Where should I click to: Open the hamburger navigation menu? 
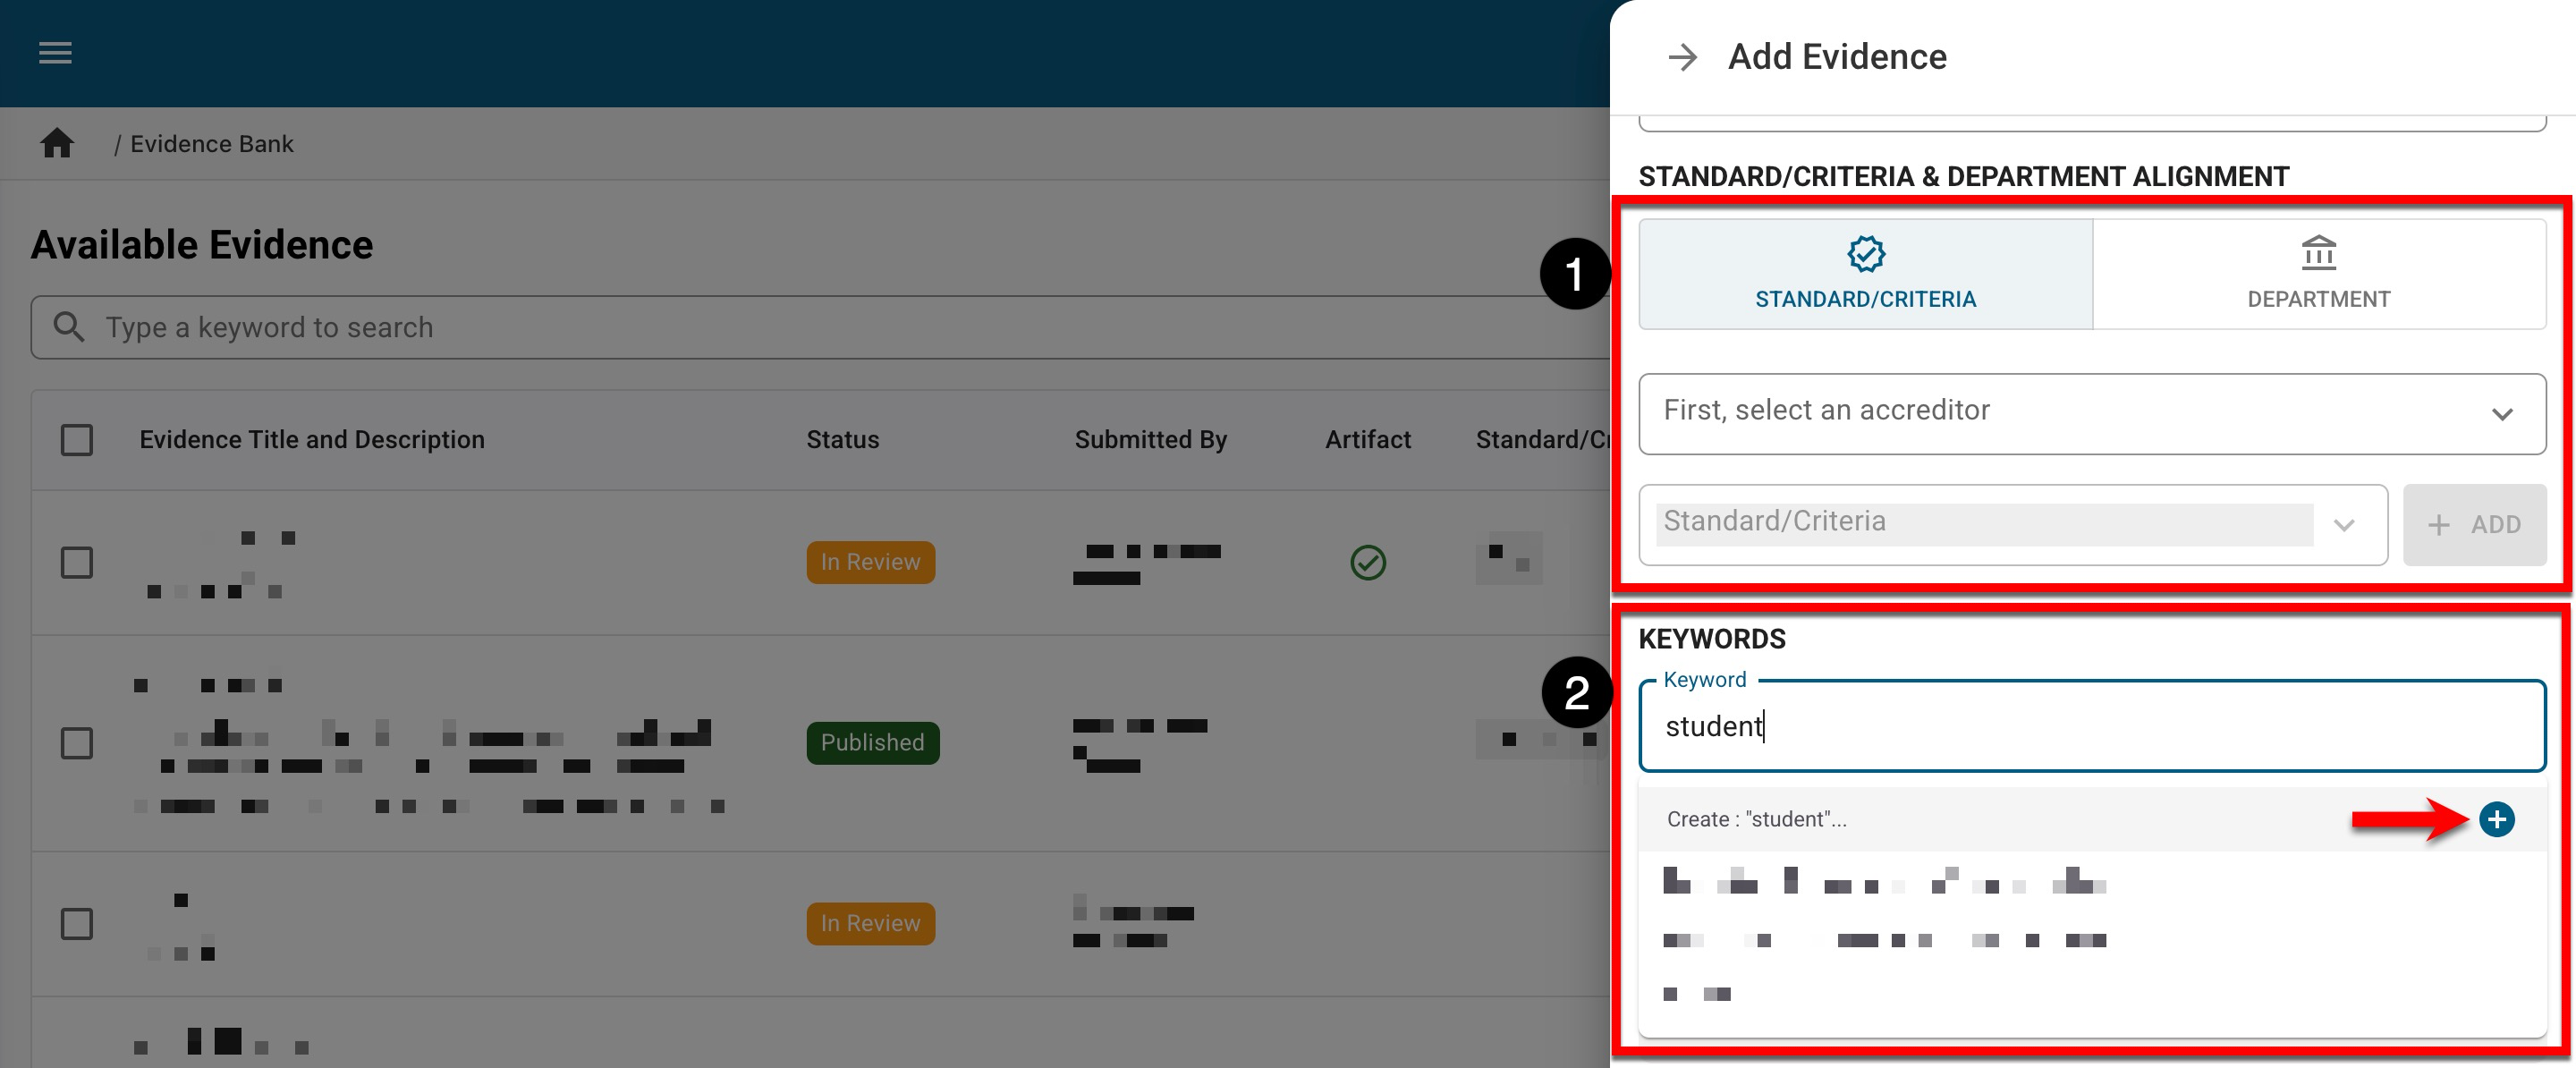coord(55,53)
